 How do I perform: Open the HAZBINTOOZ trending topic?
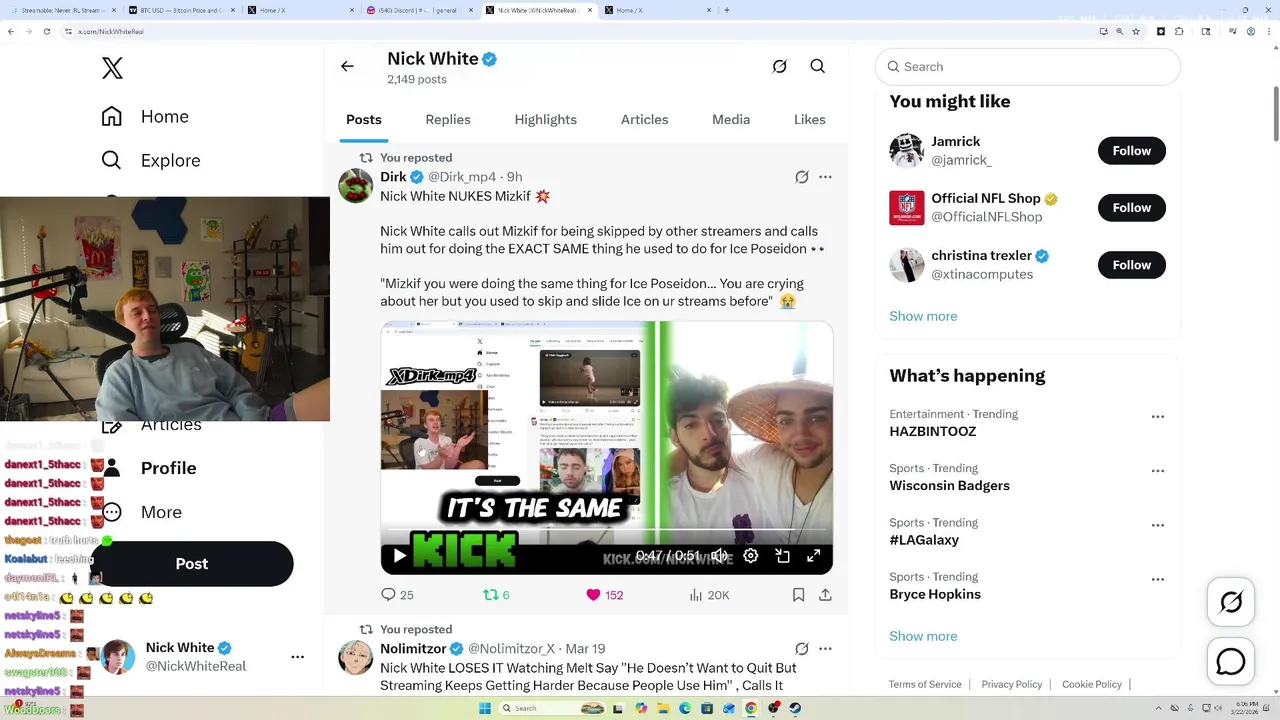[x=933, y=431]
